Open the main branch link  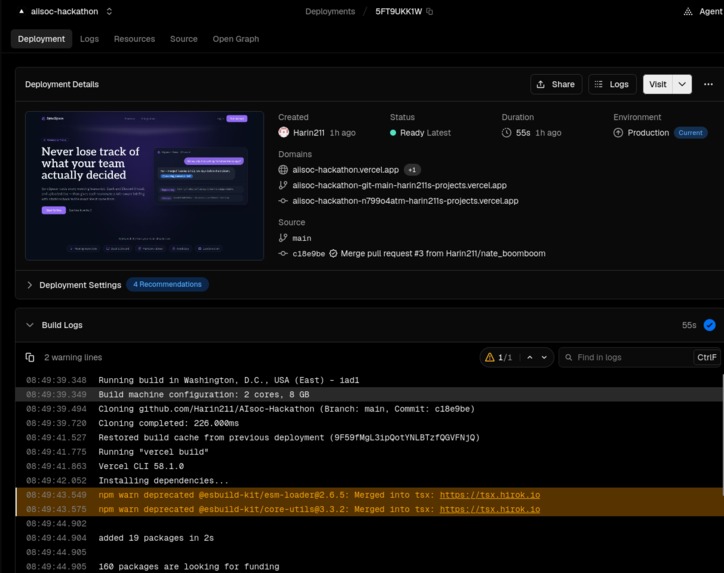(x=302, y=238)
